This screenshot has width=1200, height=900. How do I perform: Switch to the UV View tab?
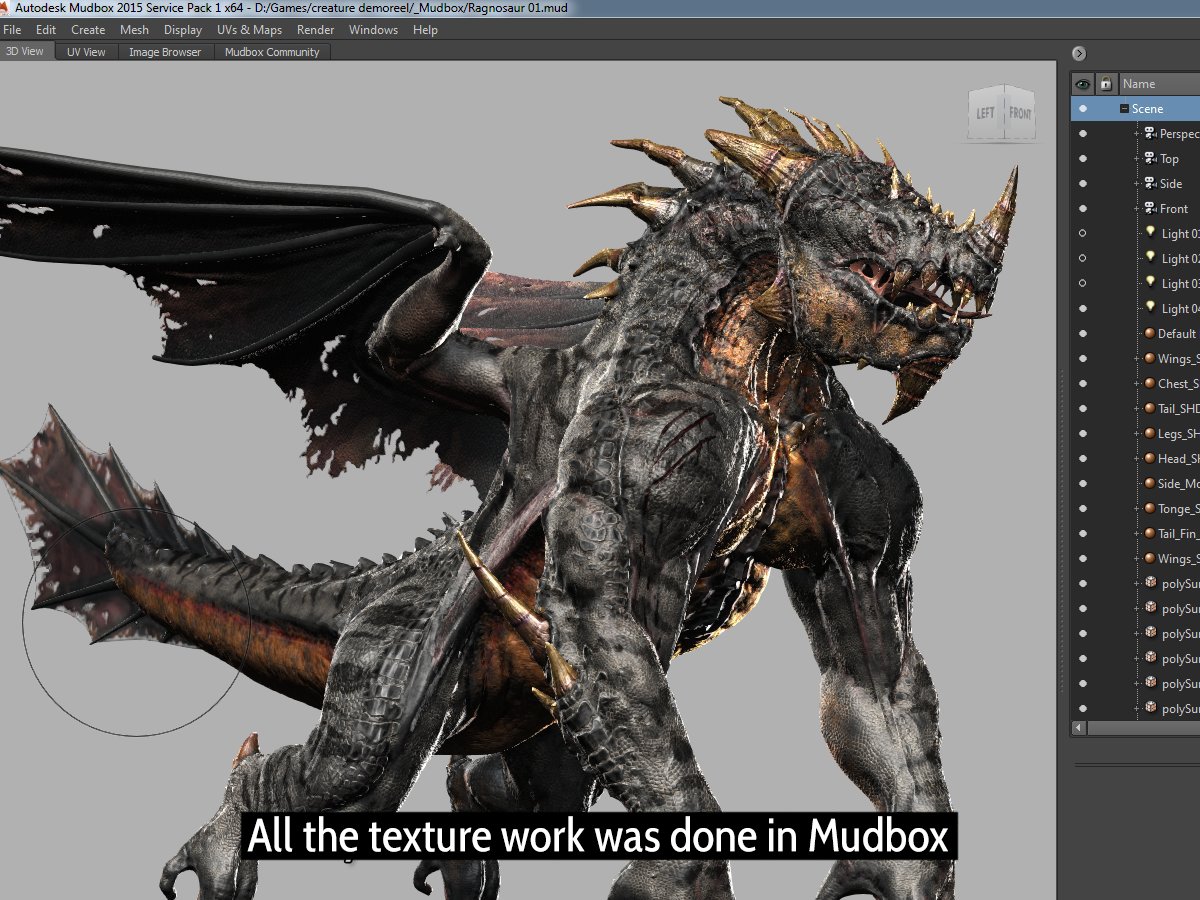pos(86,52)
